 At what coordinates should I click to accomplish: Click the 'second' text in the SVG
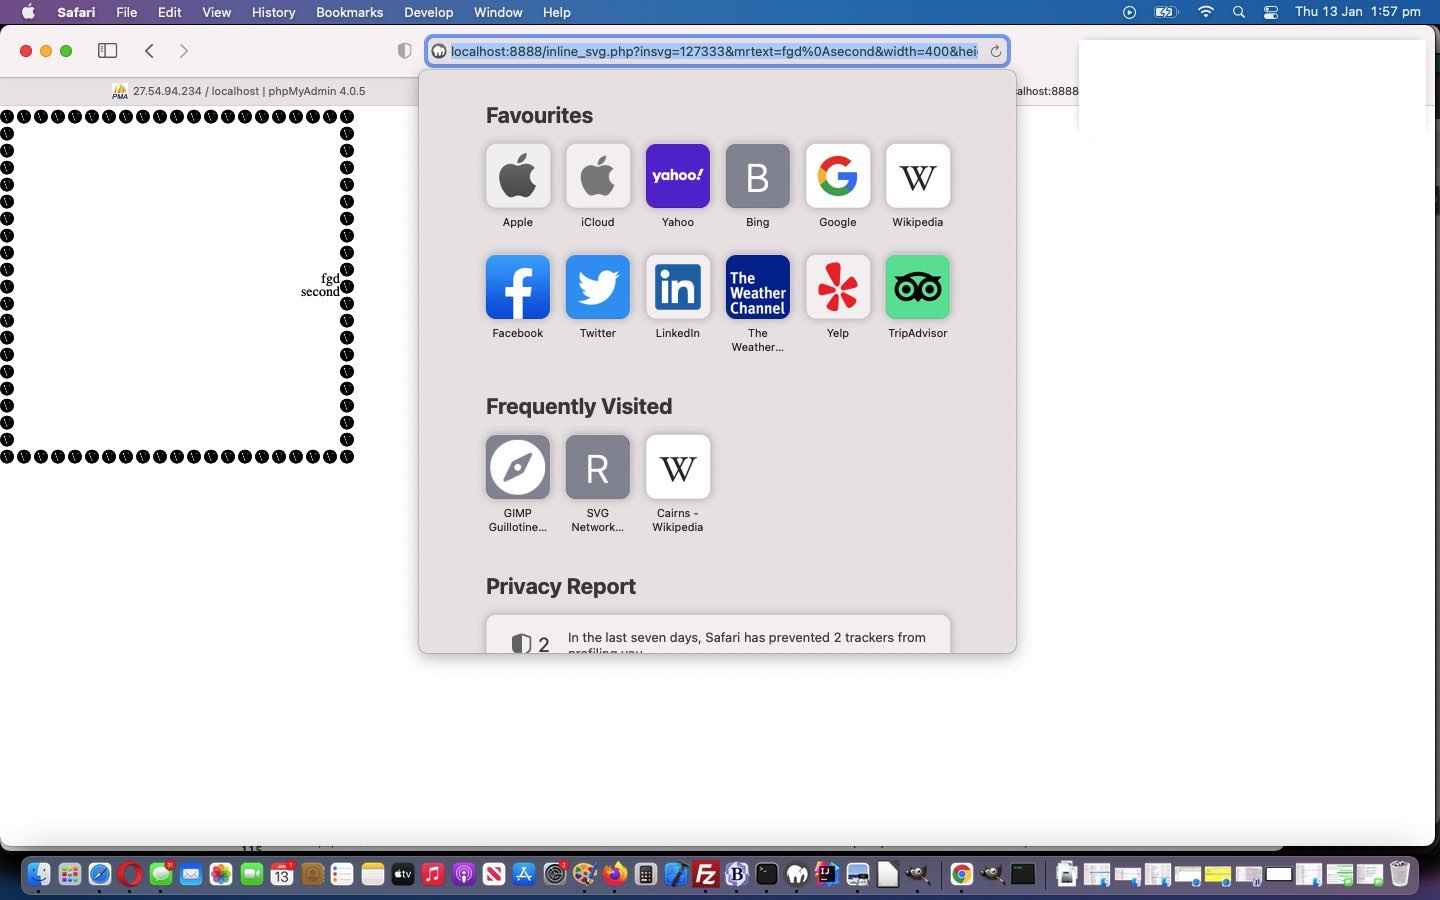click(320, 292)
